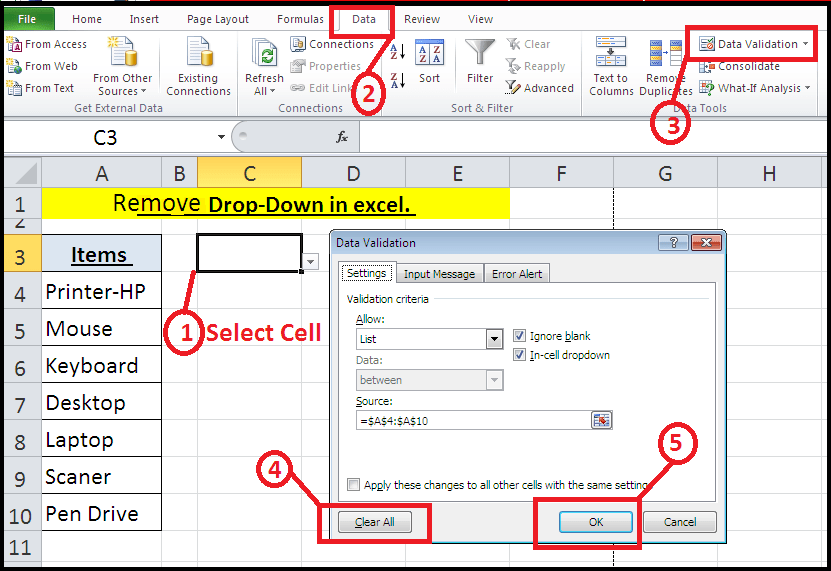Select the Scaner cell
The height and width of the screenshot is (571, 831).
(102, 476)
